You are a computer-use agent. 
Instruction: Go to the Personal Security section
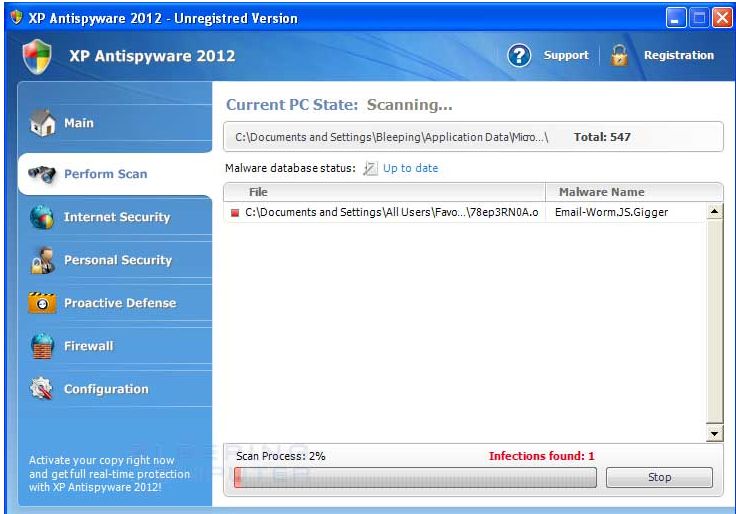coord(115,260)
